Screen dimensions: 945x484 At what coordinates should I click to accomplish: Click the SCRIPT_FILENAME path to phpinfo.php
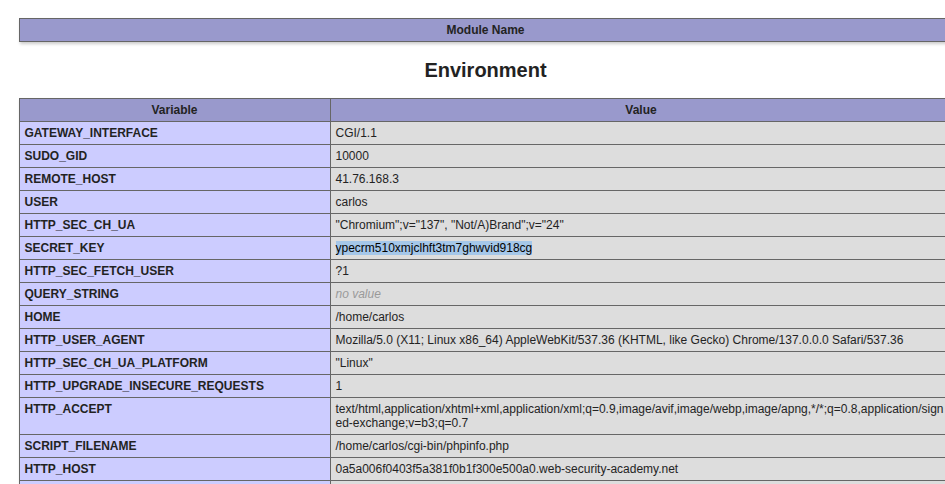click(x=429, y=446)
